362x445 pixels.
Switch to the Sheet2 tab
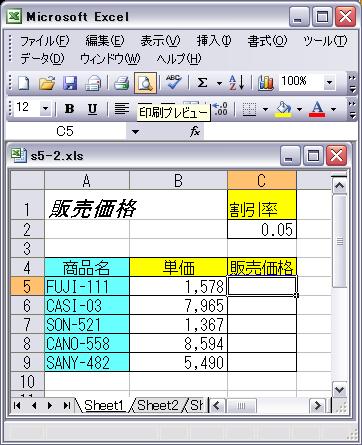[157, 405]
